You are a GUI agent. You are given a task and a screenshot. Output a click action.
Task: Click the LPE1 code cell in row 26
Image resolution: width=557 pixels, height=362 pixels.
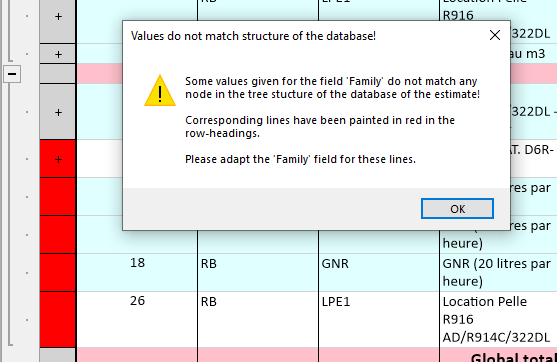pos(379,319)
